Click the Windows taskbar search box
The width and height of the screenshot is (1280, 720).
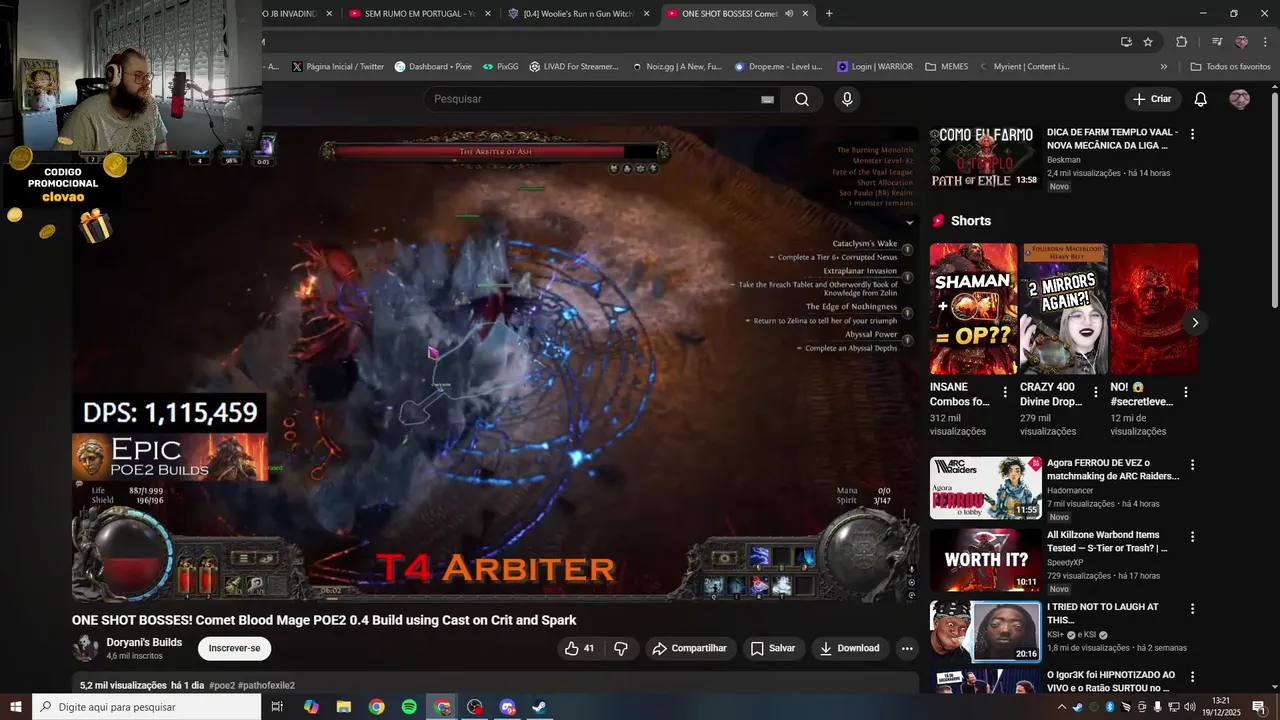click(x=146, y=707)
